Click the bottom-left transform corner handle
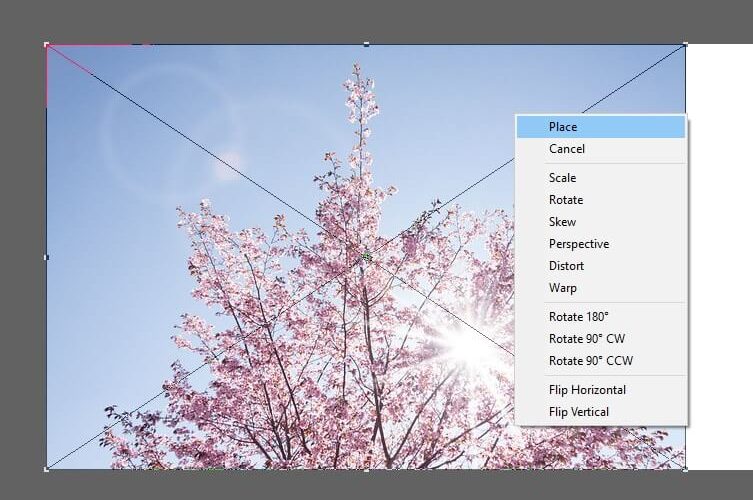Screen dimensions: 753x500 tap(47, 469)
